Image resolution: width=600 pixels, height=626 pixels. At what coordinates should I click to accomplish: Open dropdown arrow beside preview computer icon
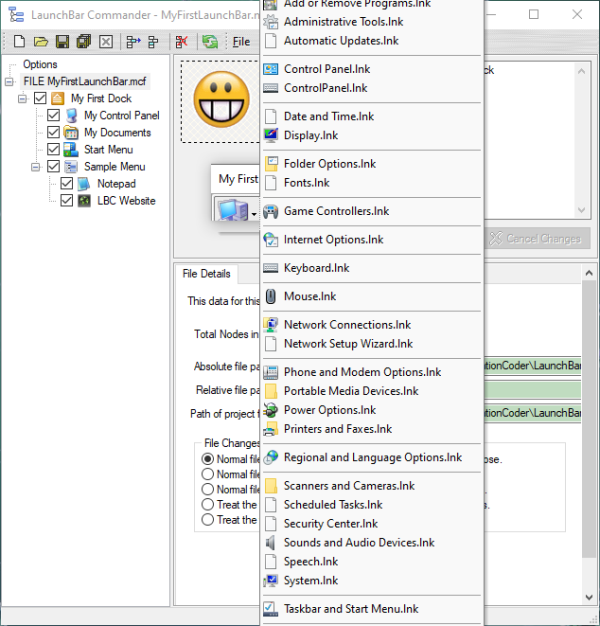[x=254, y=214]
